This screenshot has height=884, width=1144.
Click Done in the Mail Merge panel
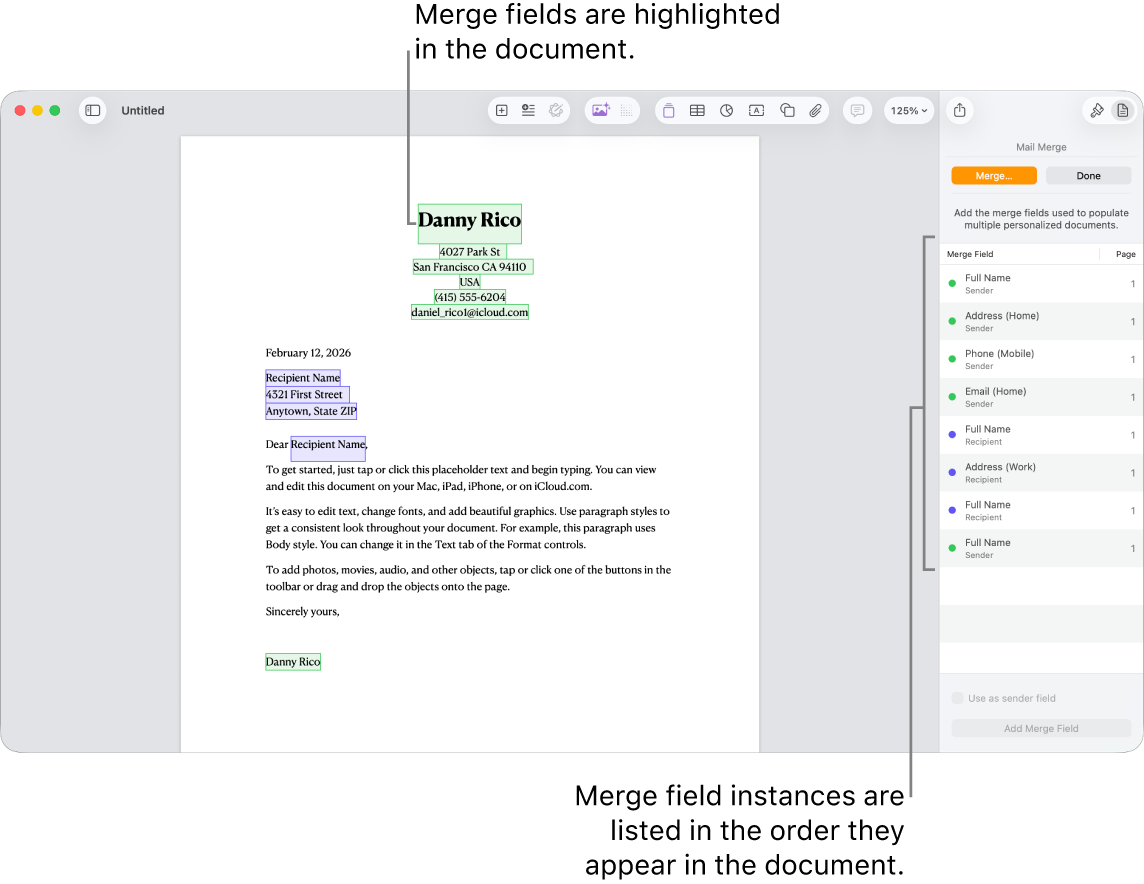coord(1088,175)
